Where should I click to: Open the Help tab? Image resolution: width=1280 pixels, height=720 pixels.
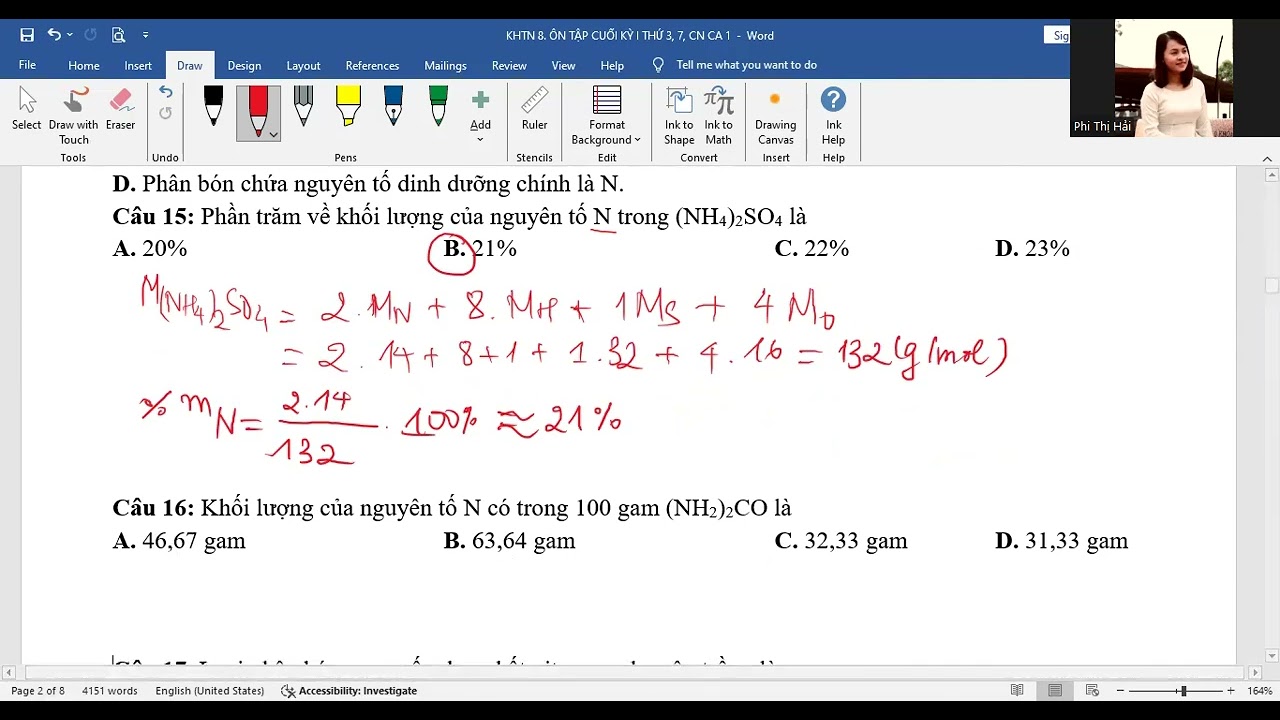(612, 65)
